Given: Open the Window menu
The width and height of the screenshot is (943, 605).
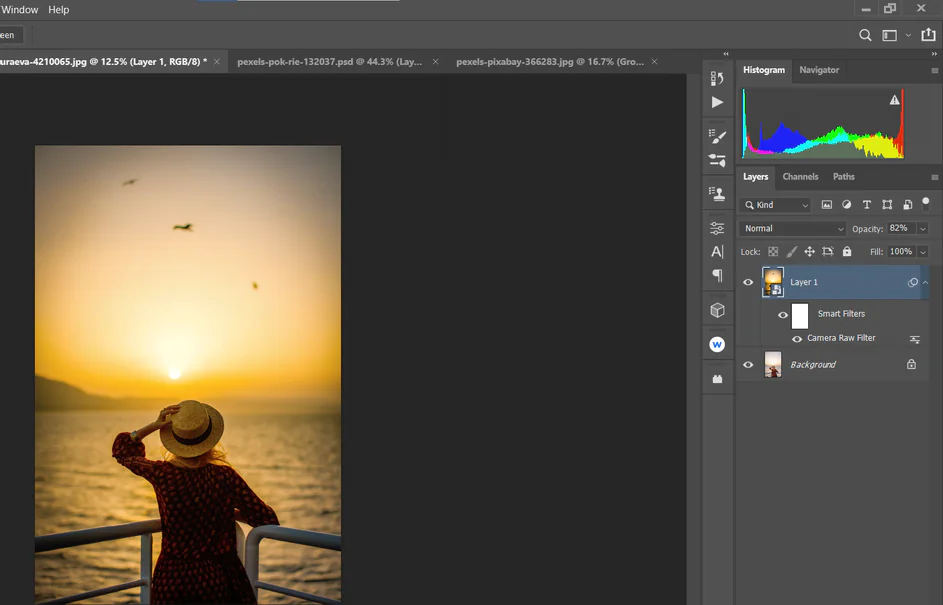Looking at the screenshot, I should click(19, 10).
